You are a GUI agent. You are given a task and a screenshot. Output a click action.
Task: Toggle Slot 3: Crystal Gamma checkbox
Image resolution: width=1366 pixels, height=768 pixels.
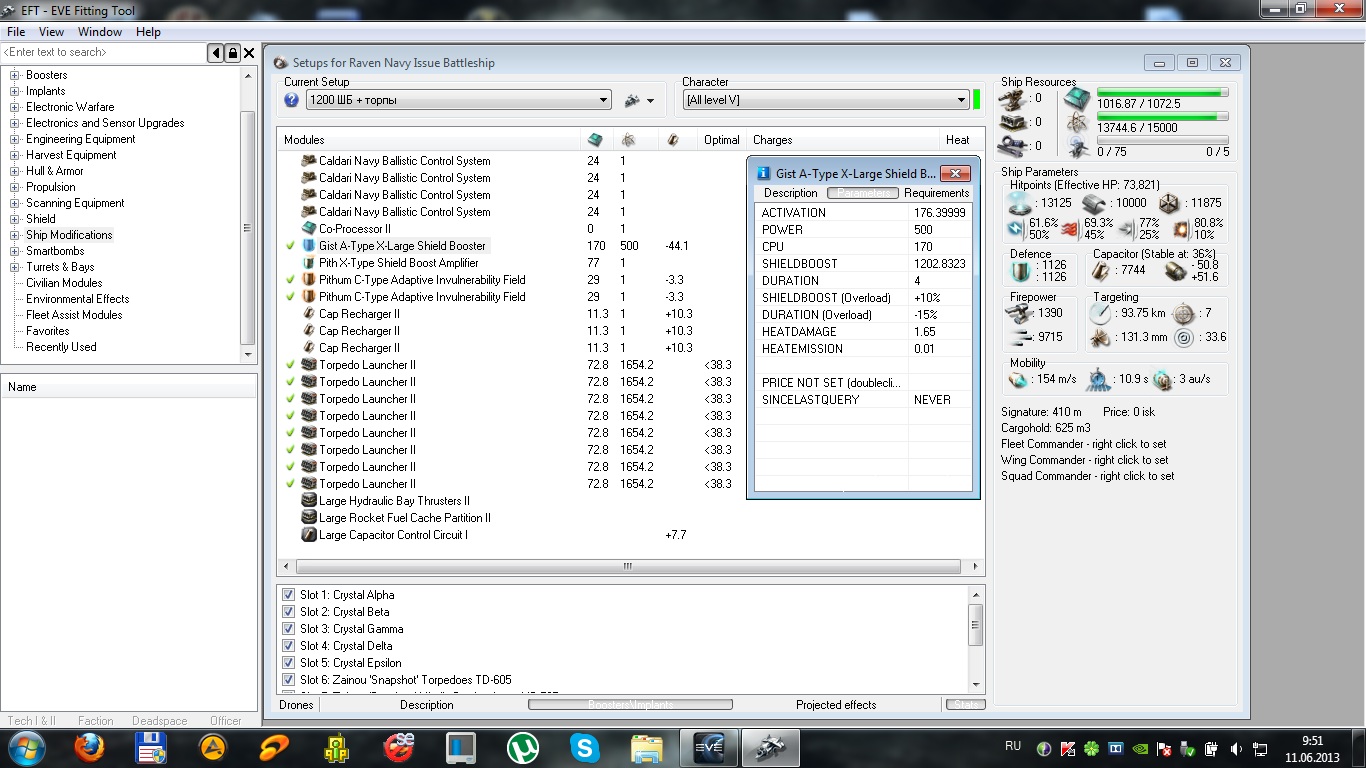[289, 629]
